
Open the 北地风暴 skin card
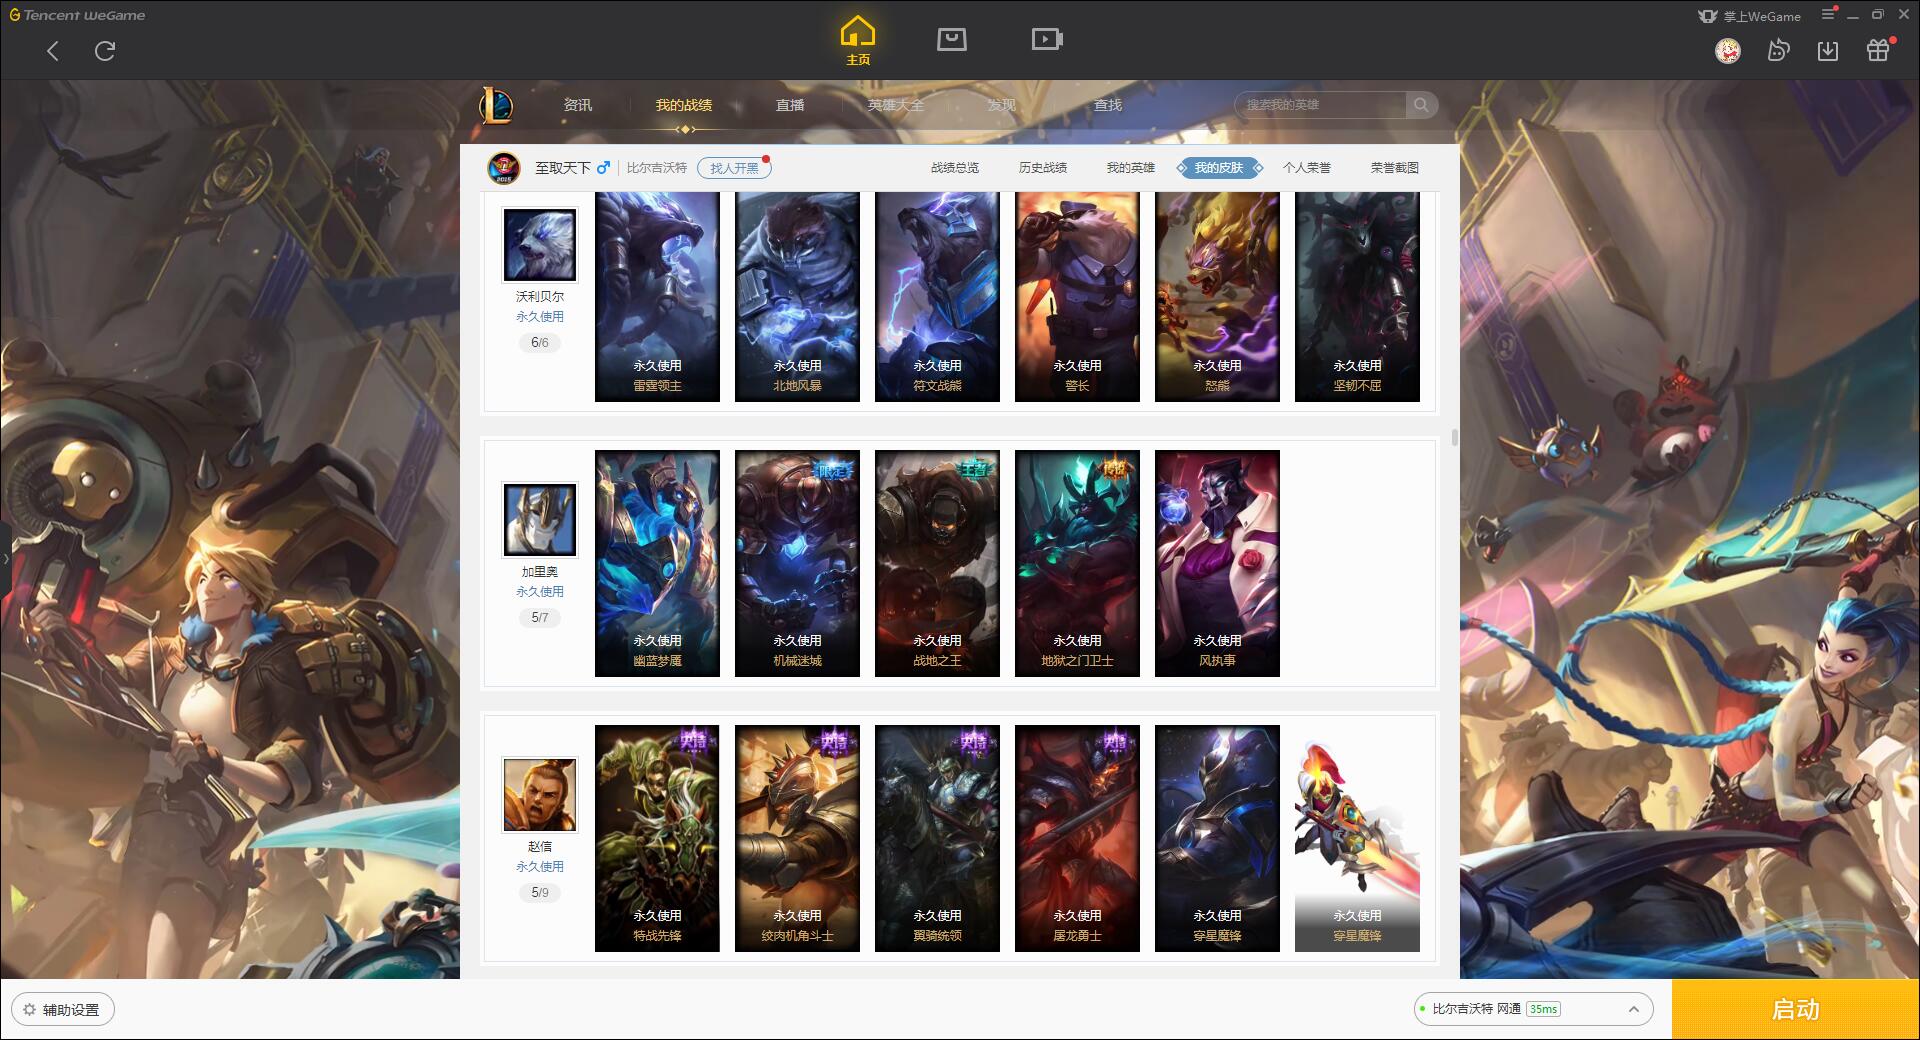797,297
